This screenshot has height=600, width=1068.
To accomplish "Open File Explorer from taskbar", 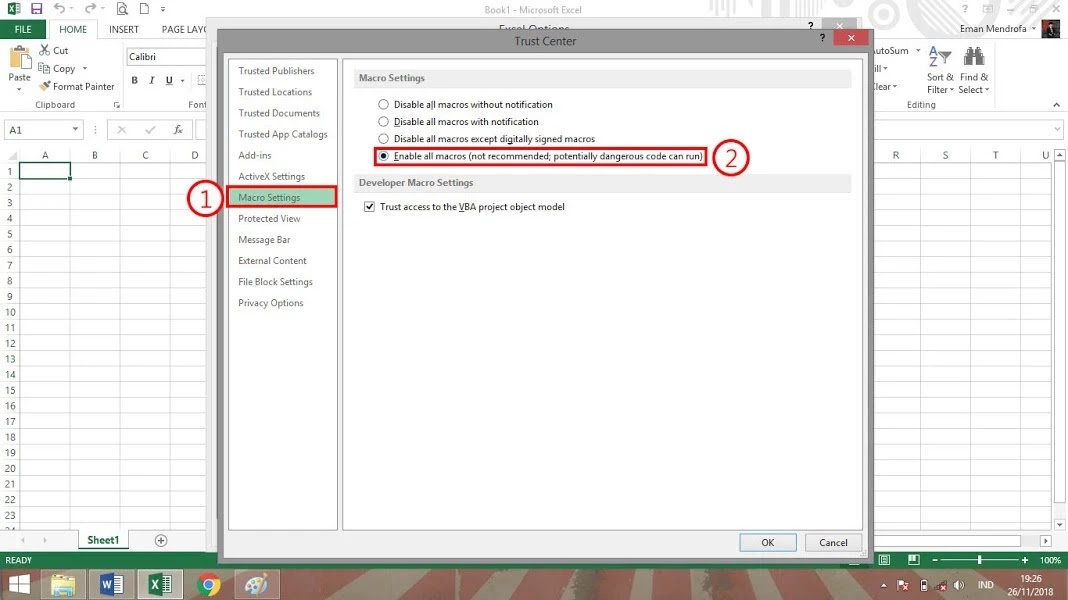I will (x=63, y=584).
